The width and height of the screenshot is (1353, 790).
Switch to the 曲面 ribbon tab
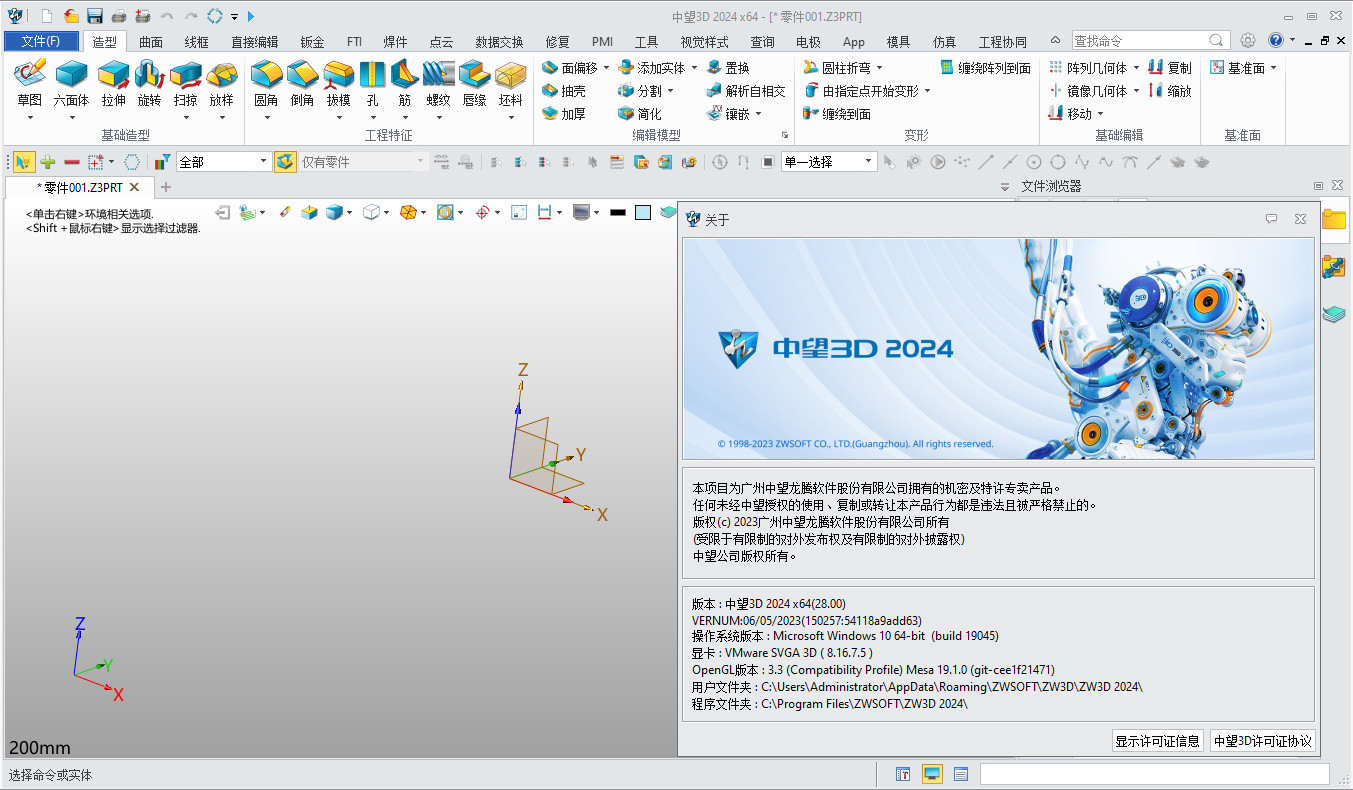click(151, 42)
